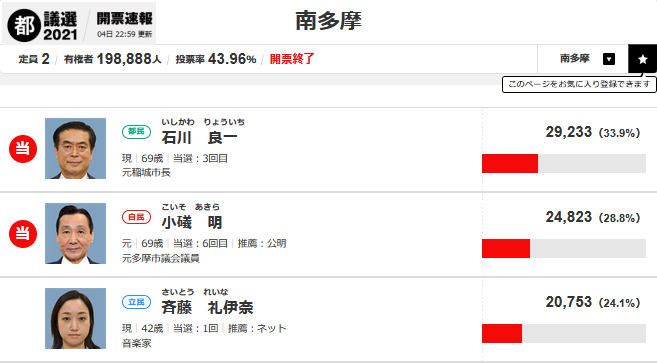
Task: Click the 開票速報 header label
Action: click(124, 18)
